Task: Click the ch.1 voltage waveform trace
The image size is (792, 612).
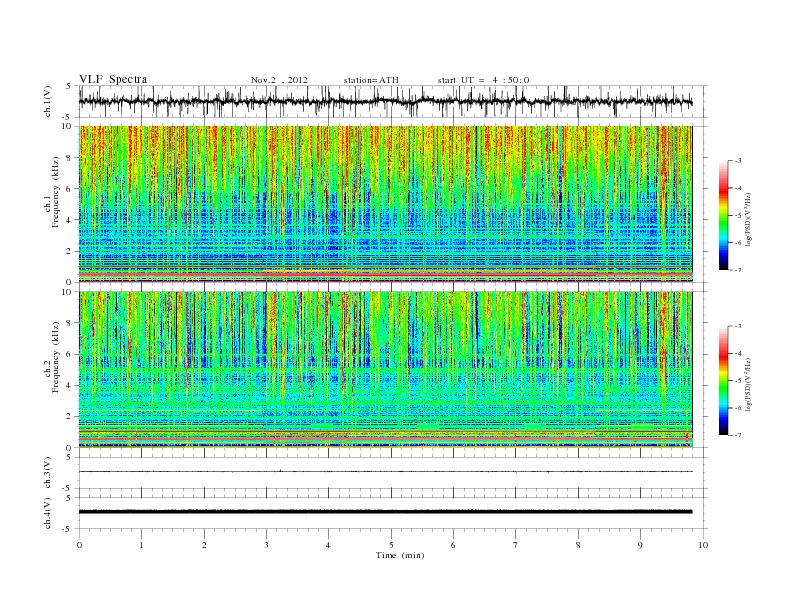Action: point(385,101)
